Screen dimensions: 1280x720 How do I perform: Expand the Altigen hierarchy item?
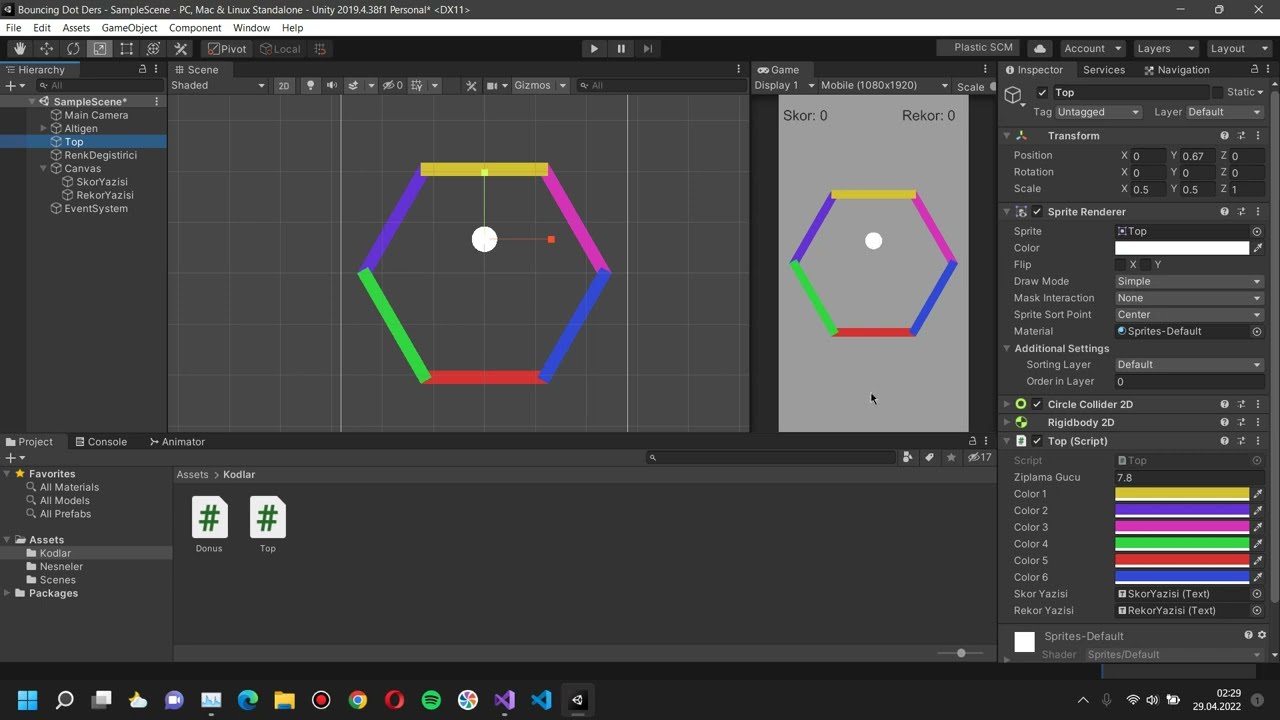tap(43, 128)
